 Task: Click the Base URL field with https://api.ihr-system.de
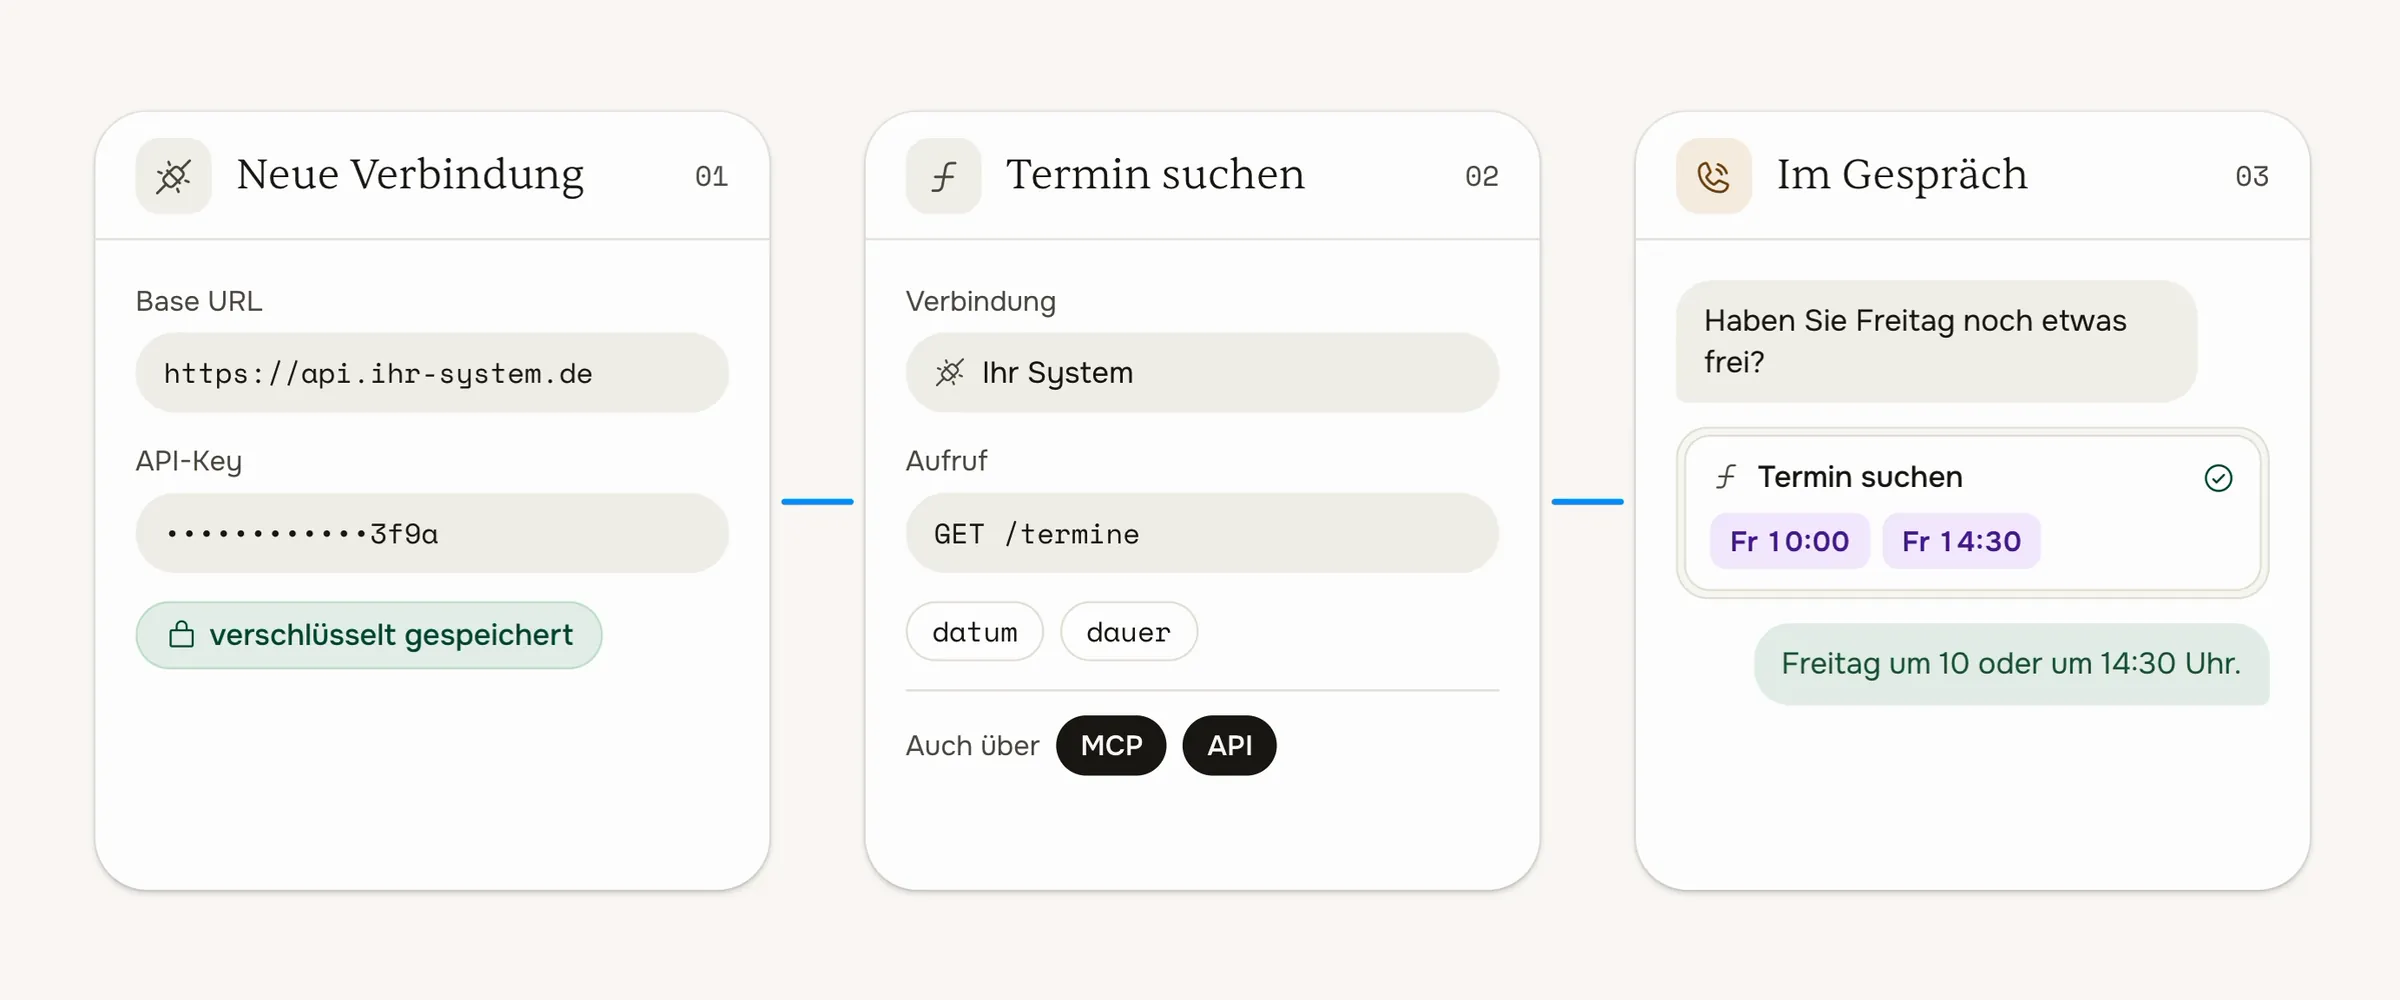coord(432,373)
